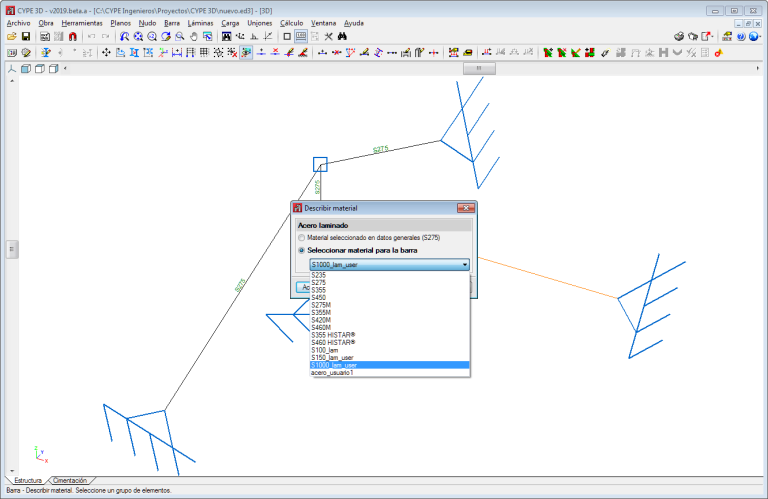Screen dimensions: 768x499
Task: Open help with blue question icon
Action: (x=741, y=36)
